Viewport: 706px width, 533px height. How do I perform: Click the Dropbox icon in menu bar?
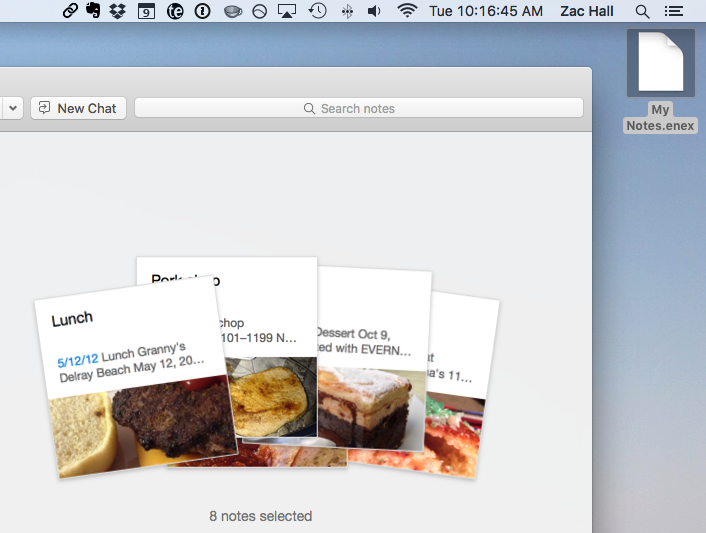click(x=118, y=11)
